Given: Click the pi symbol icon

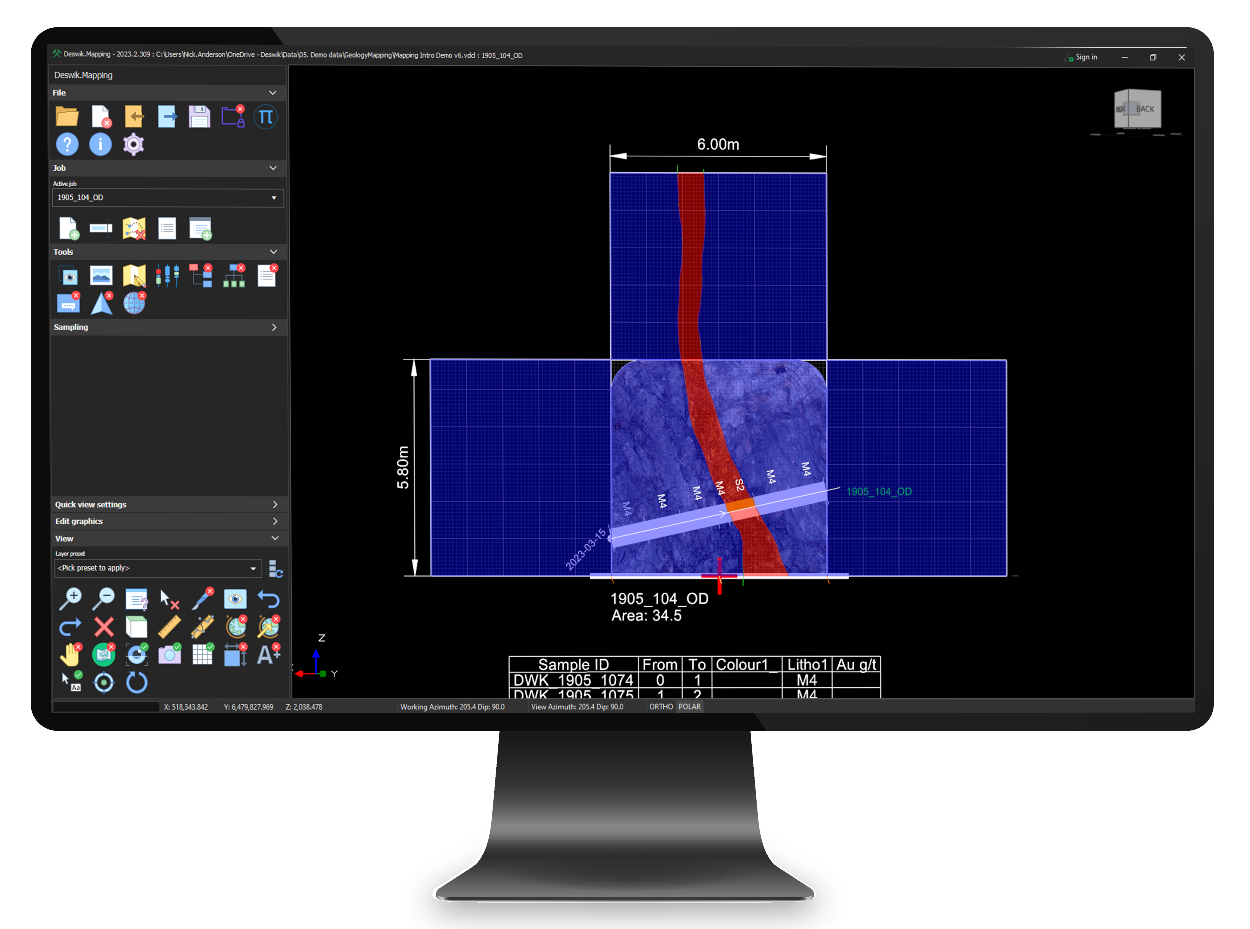Looking at the screenshot, I should 265,116.
